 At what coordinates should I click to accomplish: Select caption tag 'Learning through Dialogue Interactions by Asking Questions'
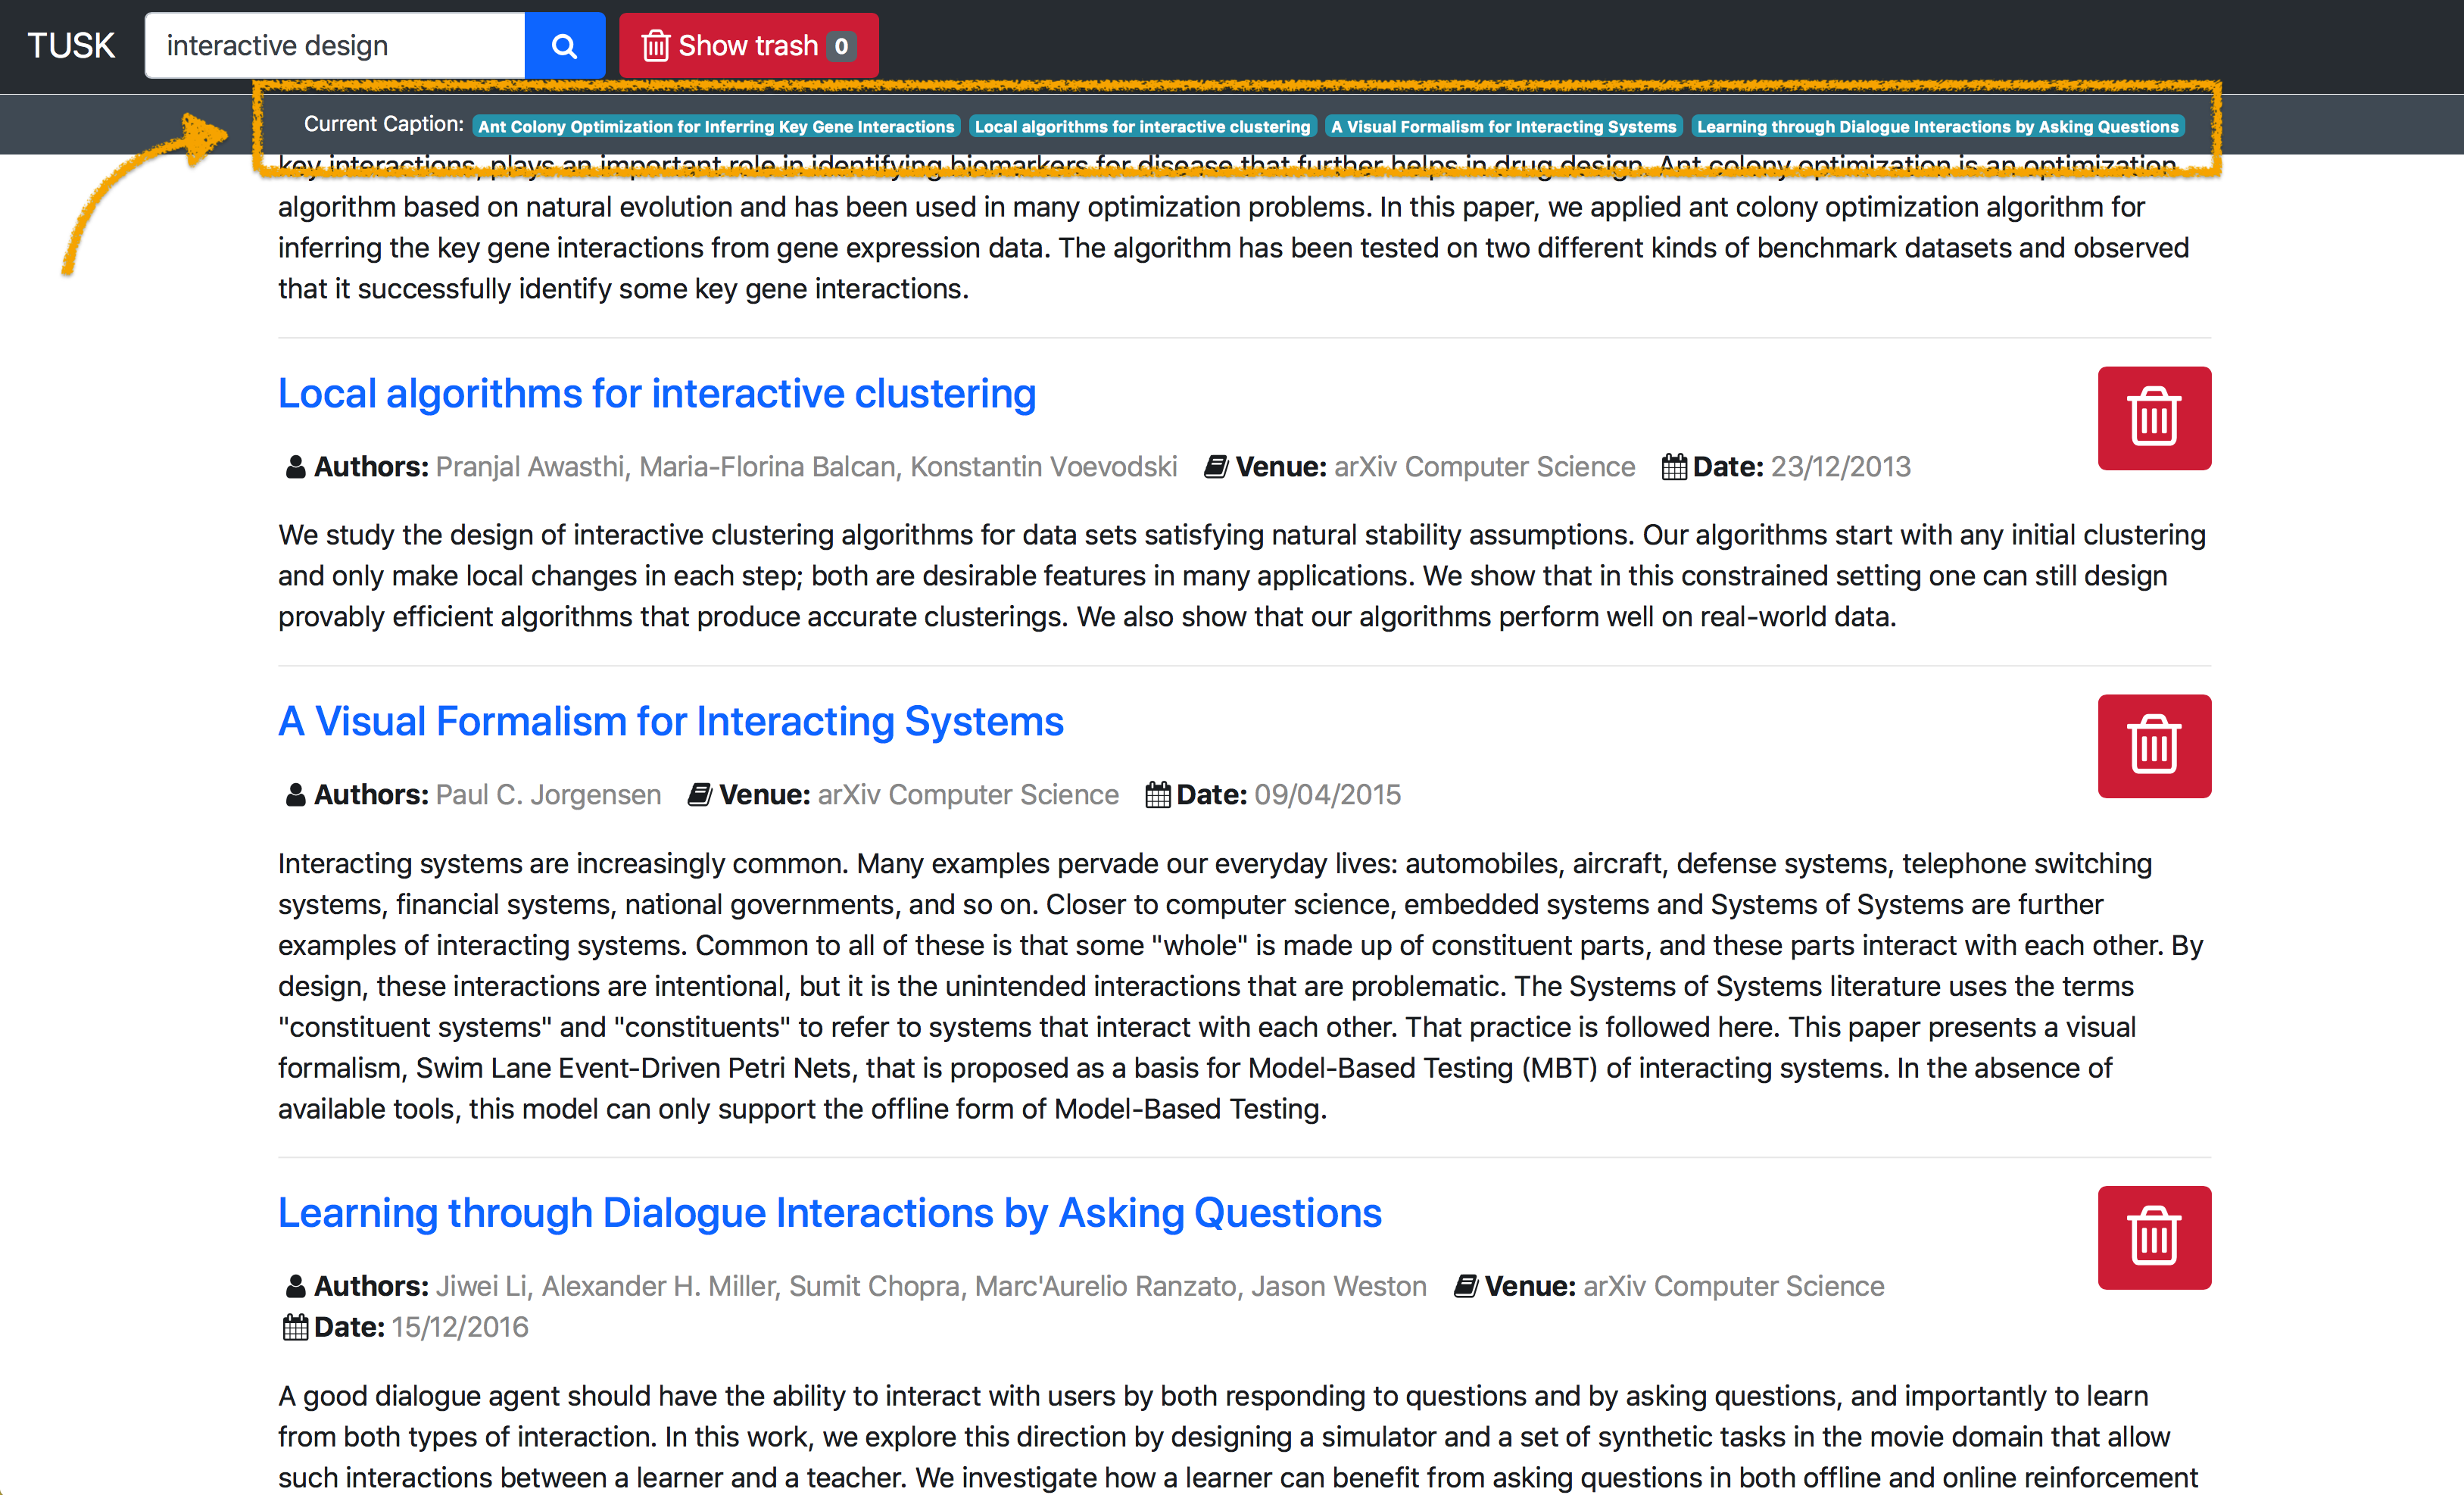1937,126
